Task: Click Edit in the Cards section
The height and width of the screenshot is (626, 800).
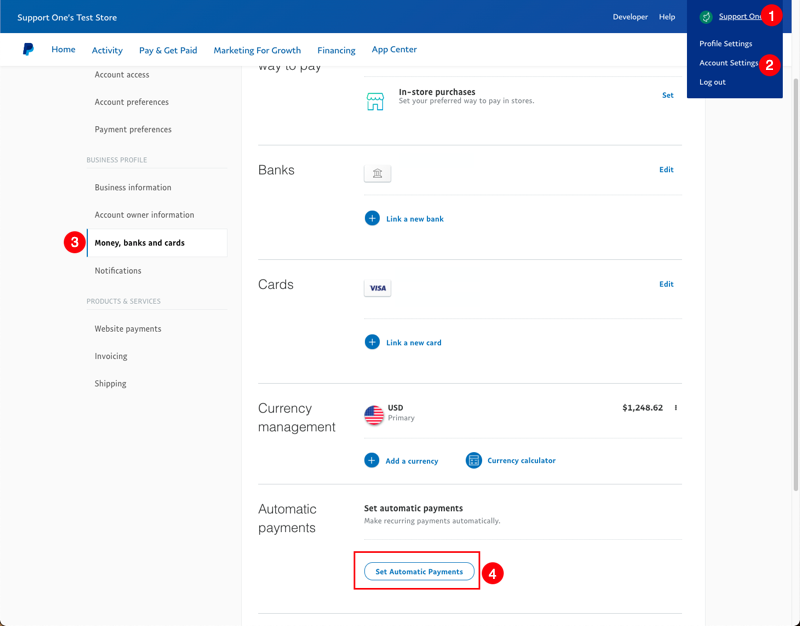Action: 666,284
